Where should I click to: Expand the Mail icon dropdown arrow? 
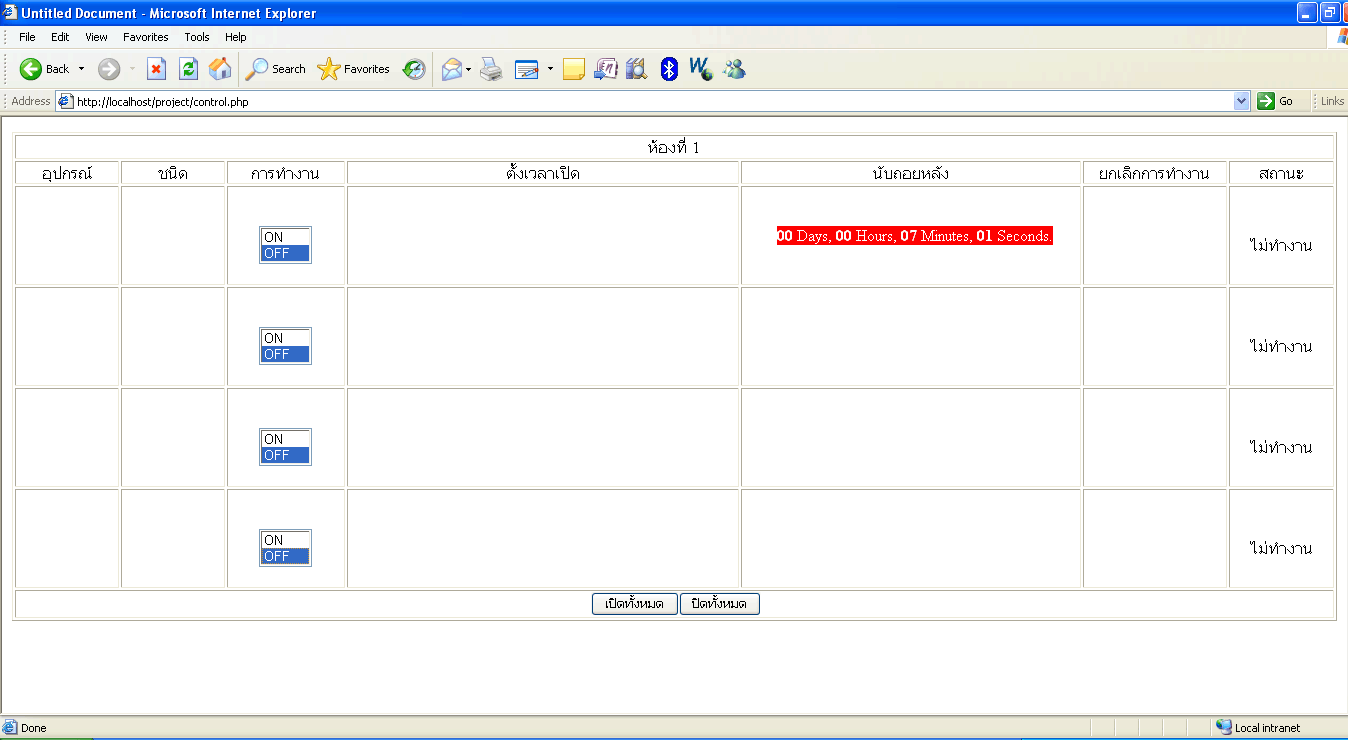[x=469, y=69]
